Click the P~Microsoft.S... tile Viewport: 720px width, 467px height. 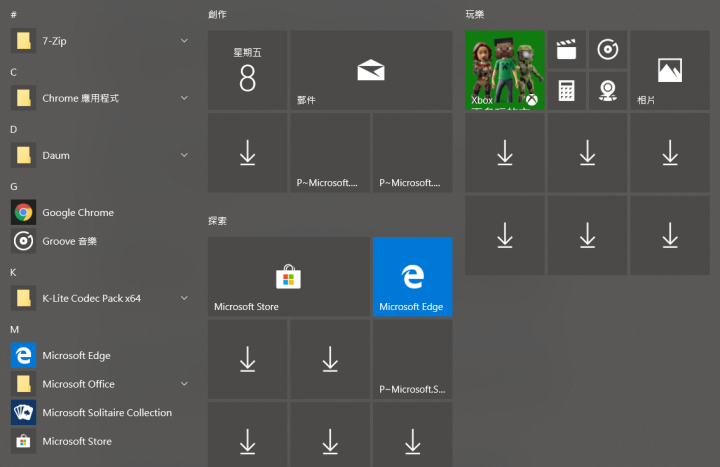(x=413, y=359)
